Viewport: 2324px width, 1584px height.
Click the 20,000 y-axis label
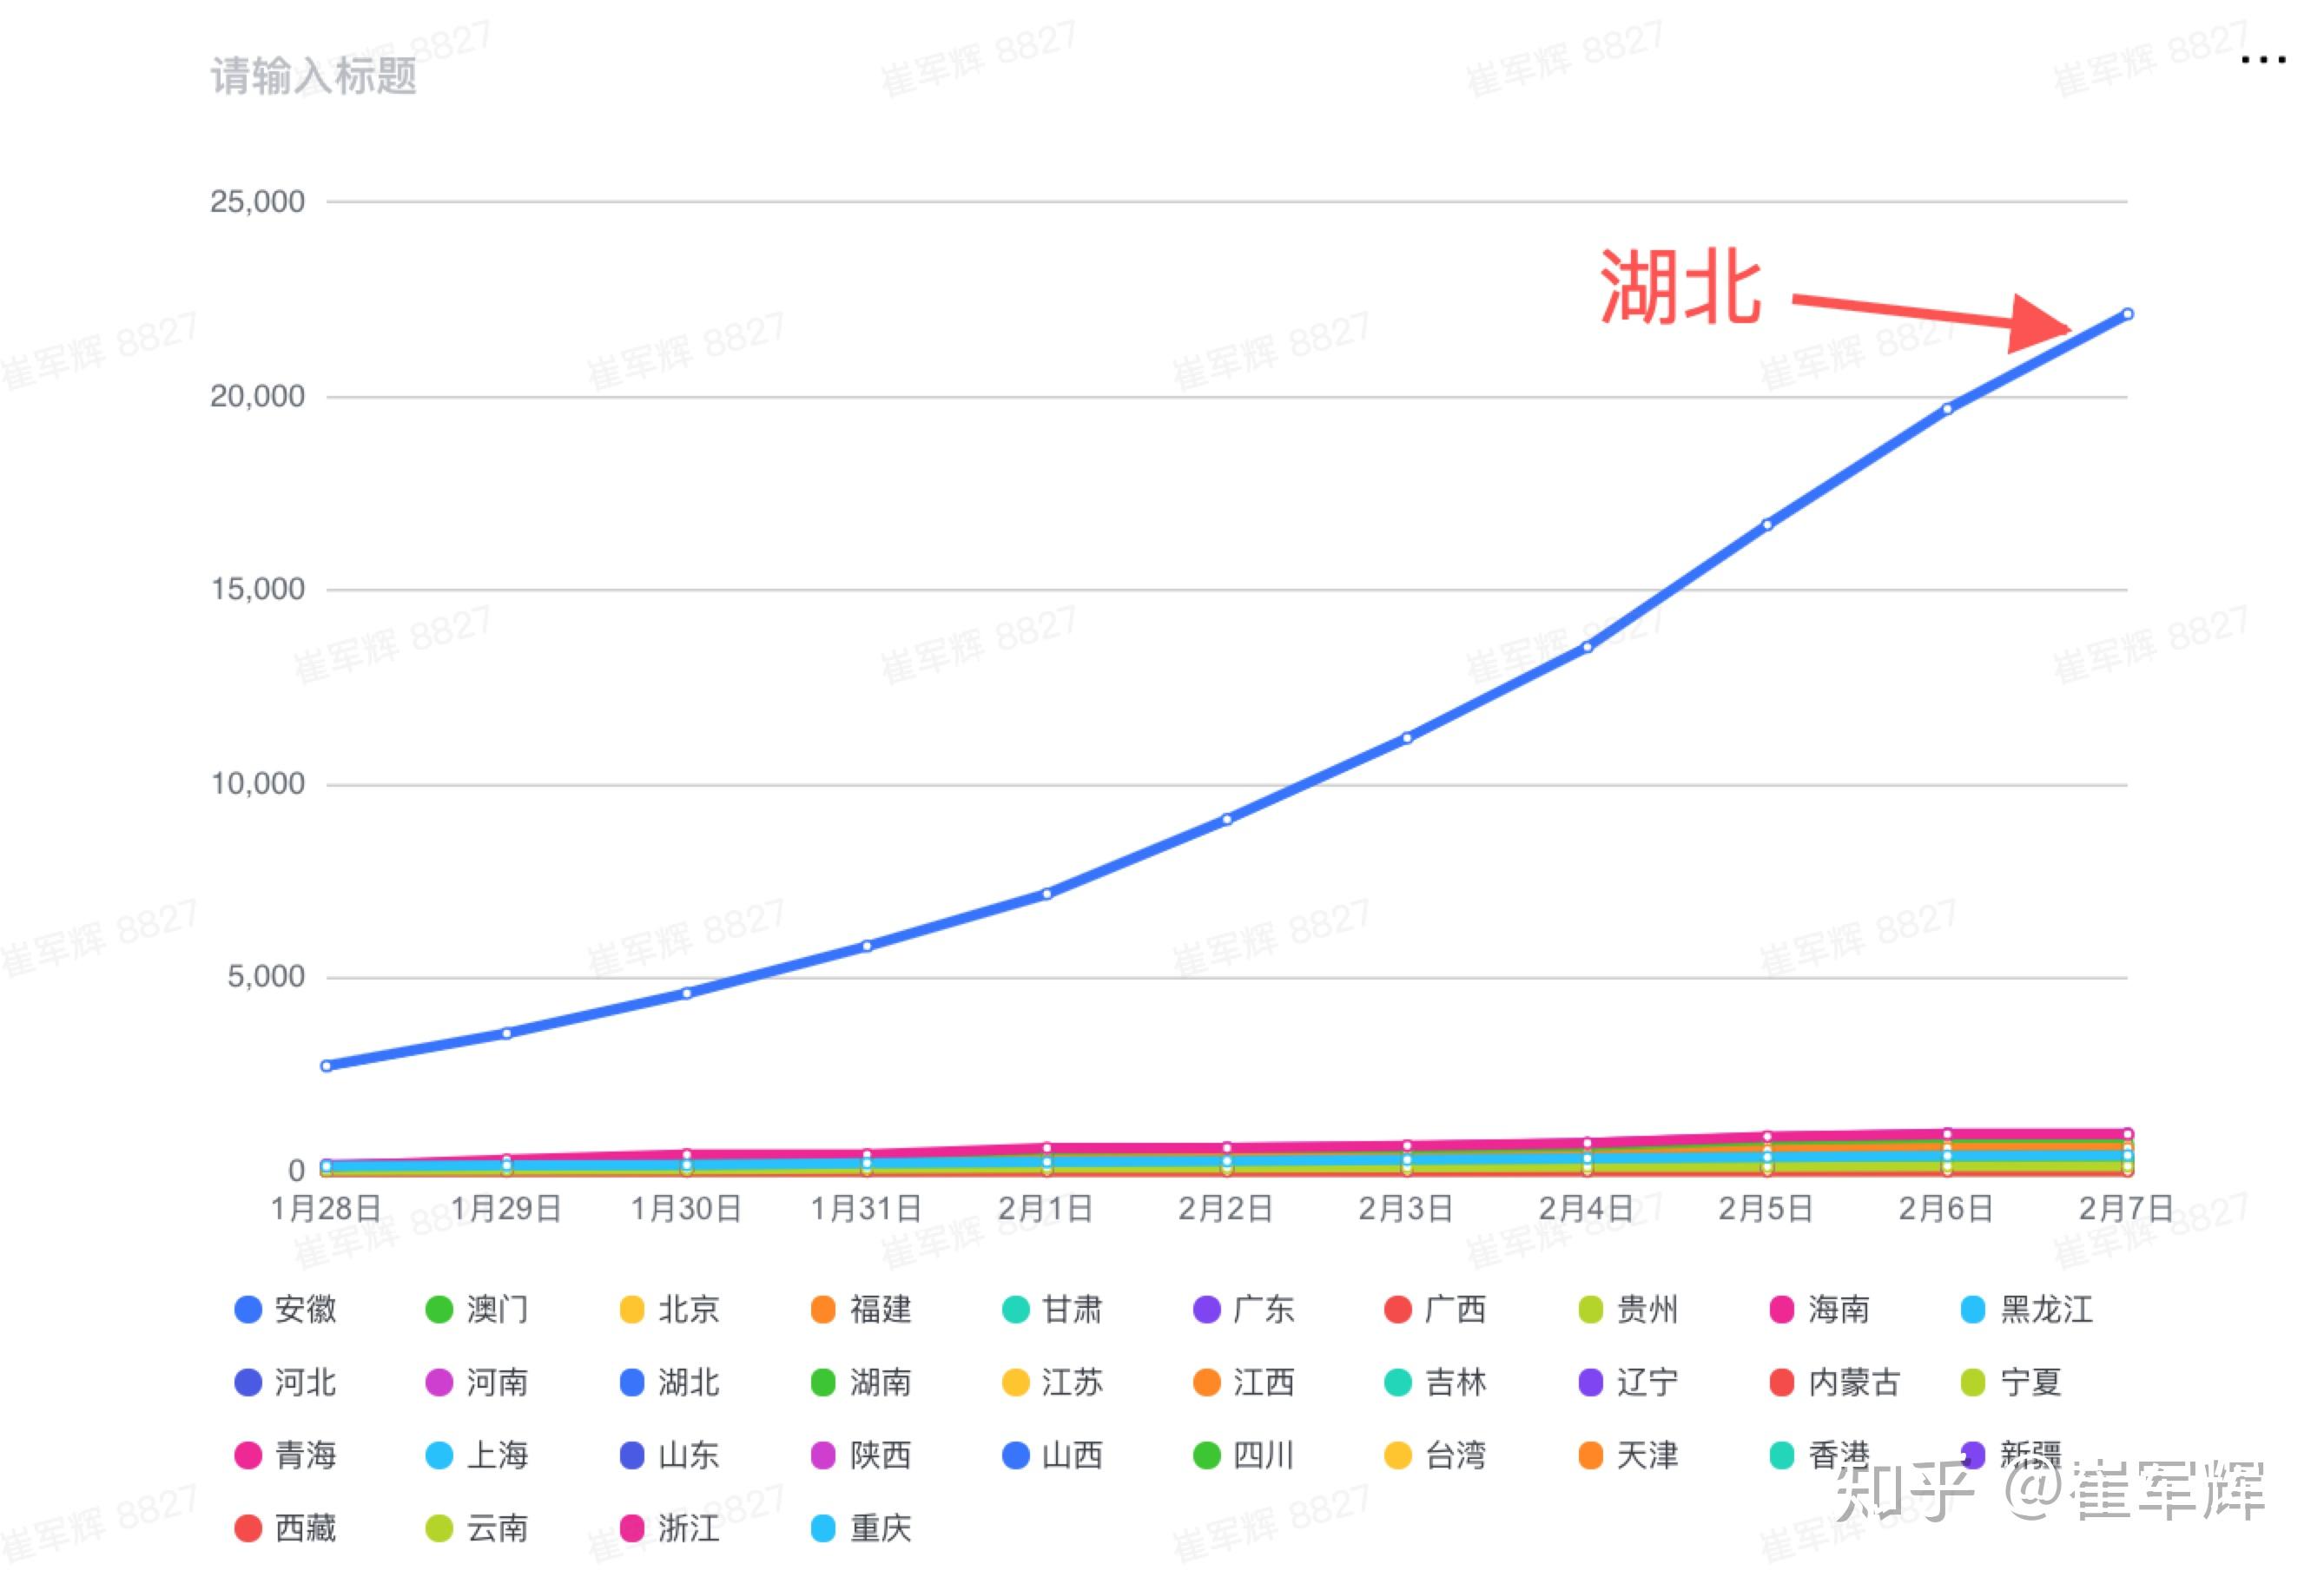(257, 396)
